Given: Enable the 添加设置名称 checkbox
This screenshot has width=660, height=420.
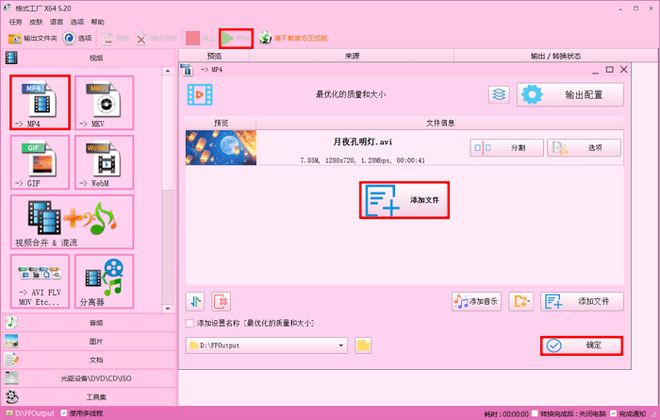Looking at the screenshot, I should pos(191,323).
